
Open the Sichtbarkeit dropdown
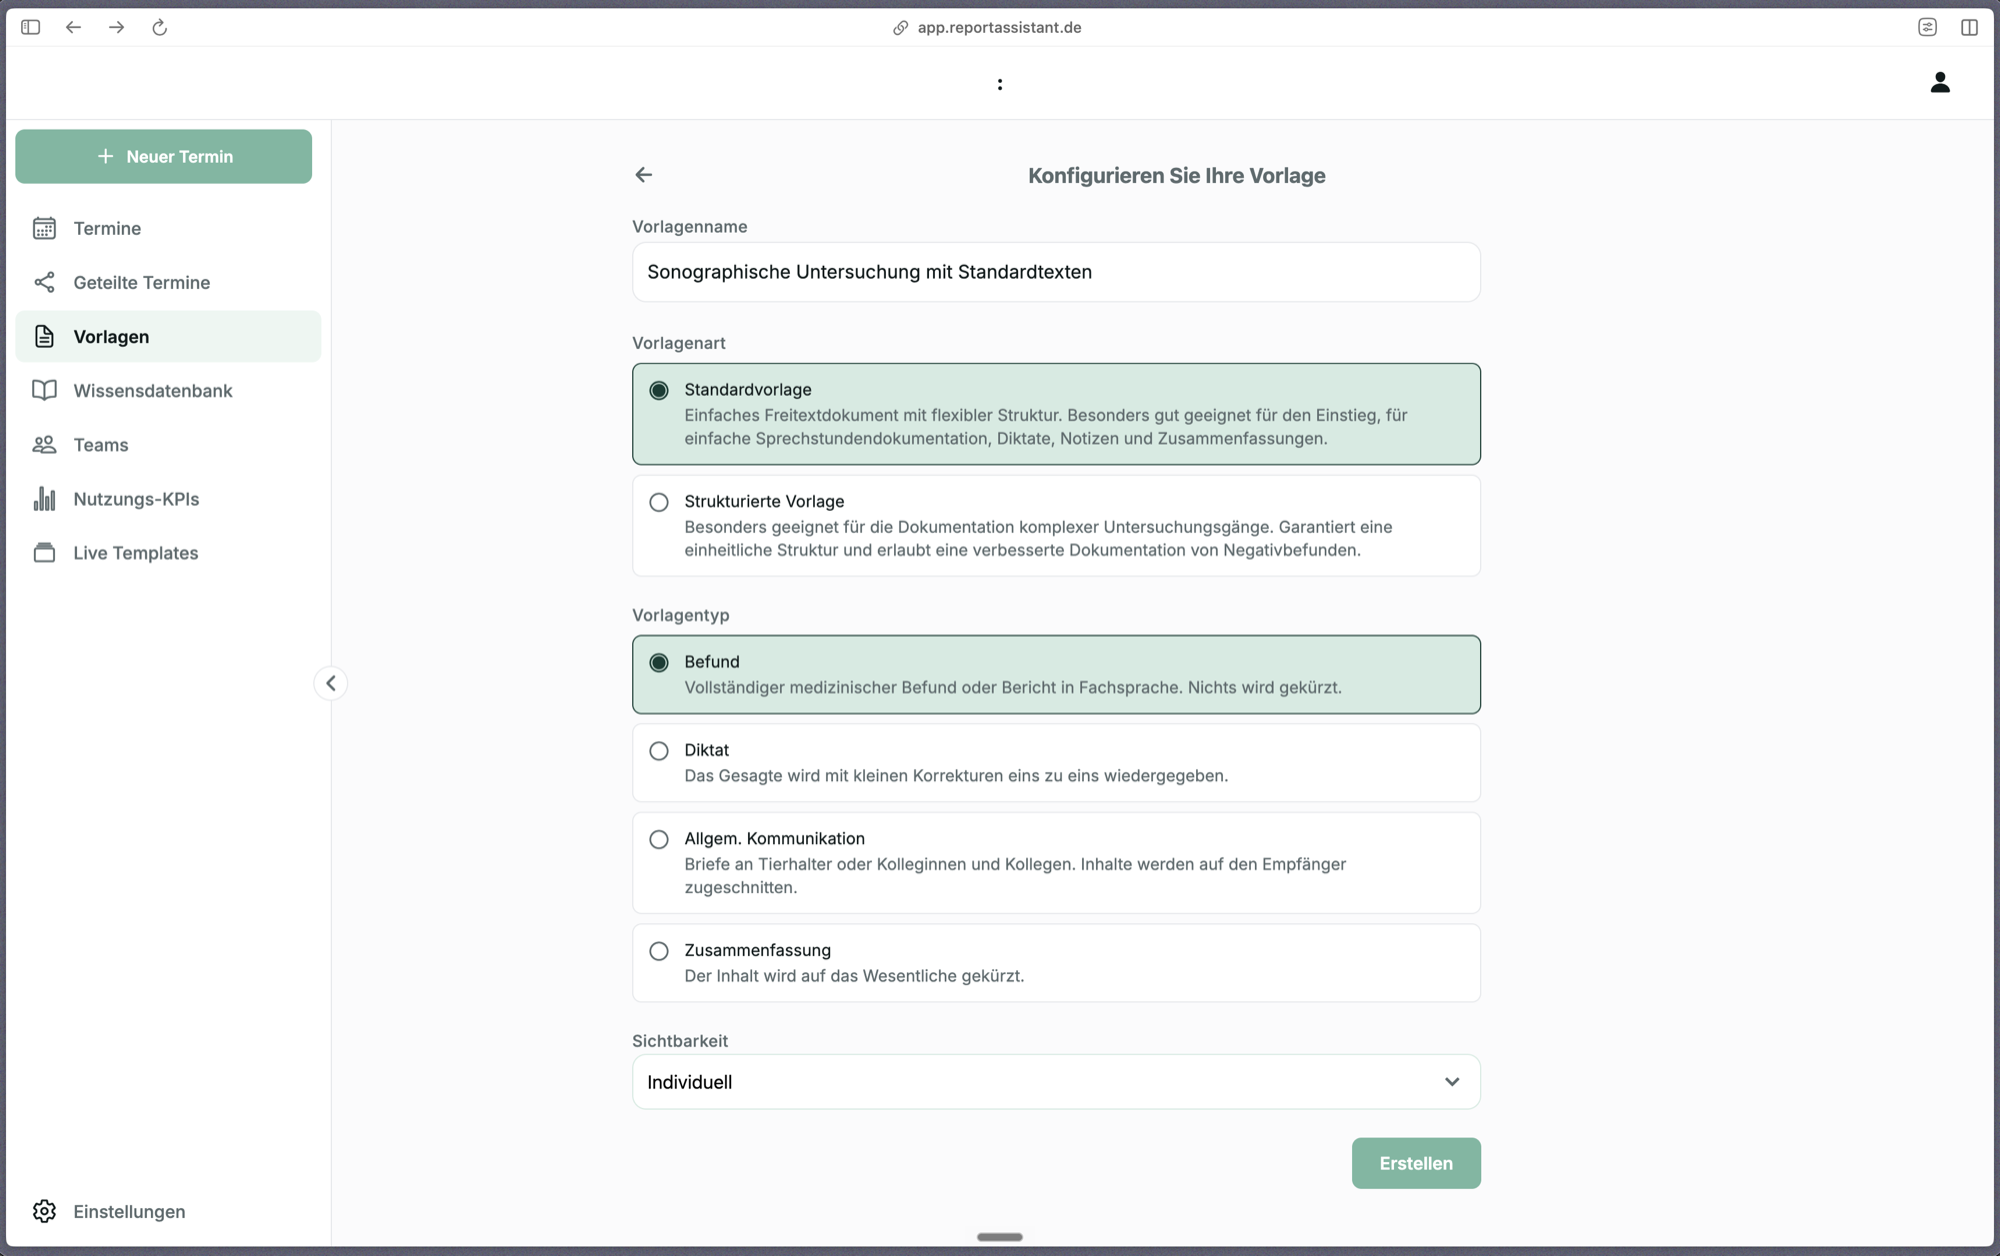click(x=1056, y=1082)
